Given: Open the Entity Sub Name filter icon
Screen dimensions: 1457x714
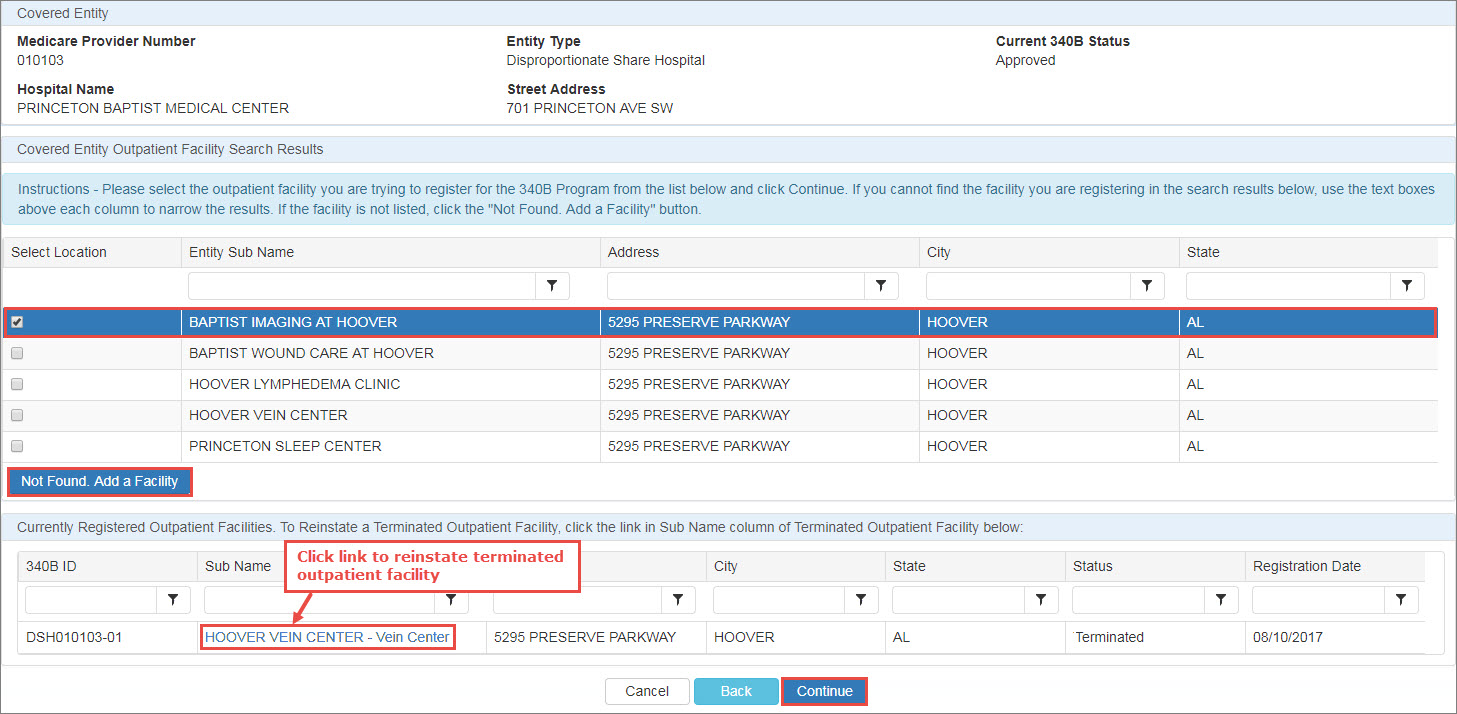Looking at the screenshot, I should (x=552, y=286).
